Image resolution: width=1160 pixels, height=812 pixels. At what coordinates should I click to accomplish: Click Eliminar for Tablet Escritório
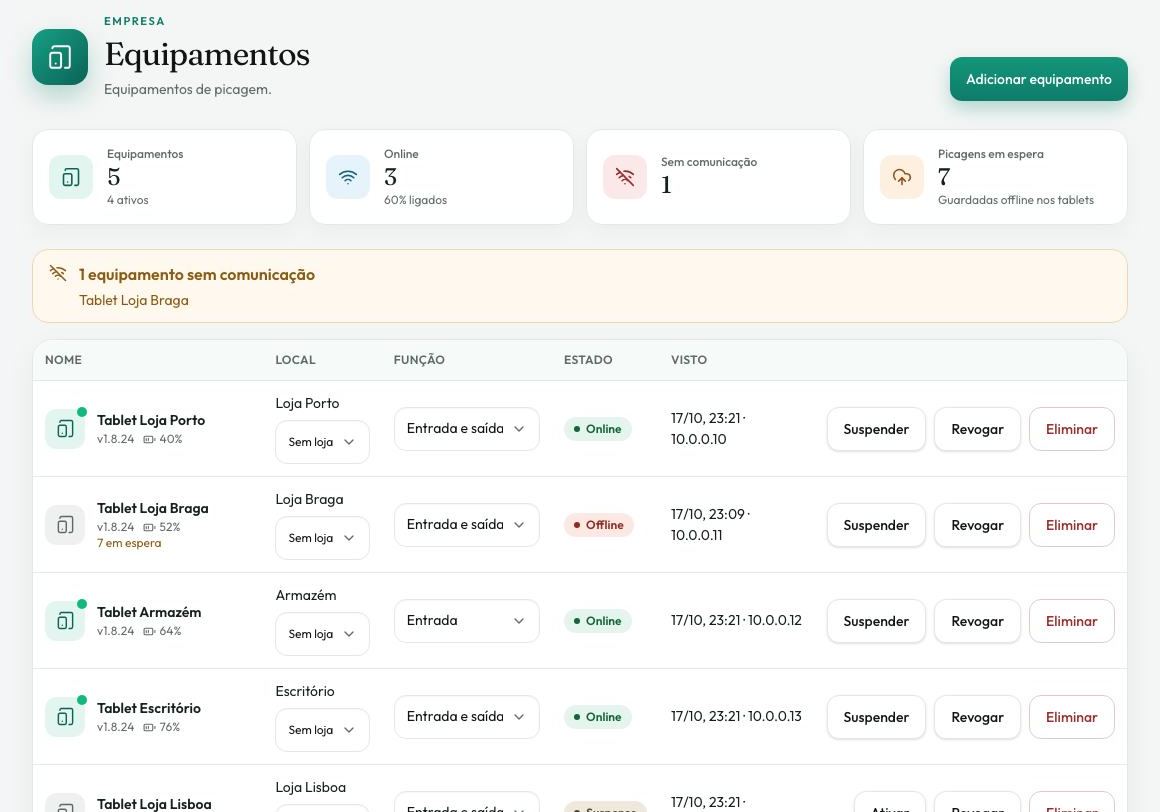click(1071, 717)
